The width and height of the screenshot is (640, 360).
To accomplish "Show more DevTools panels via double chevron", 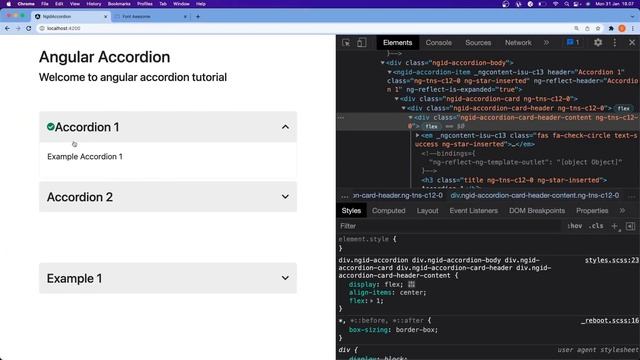I will click(x=546, y=42).
